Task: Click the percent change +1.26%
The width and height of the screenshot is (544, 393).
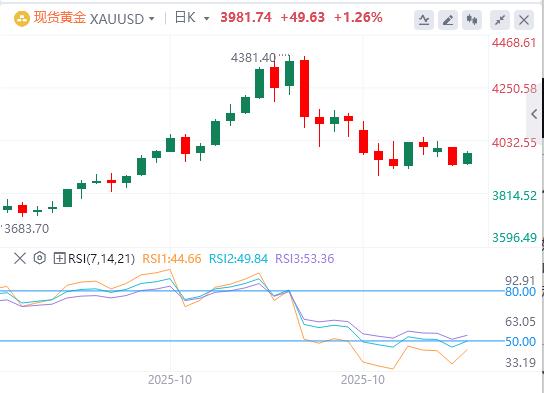Action: (358, 17)
